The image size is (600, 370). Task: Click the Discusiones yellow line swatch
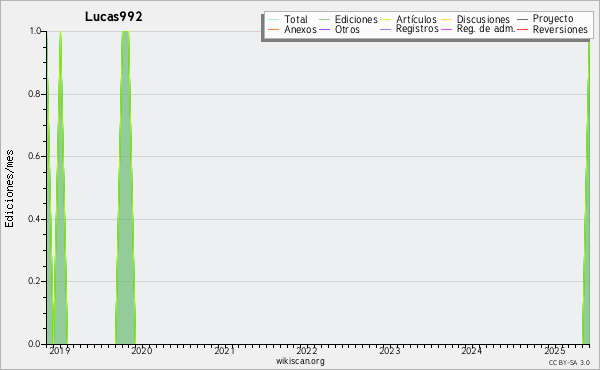tap(447, 19)
